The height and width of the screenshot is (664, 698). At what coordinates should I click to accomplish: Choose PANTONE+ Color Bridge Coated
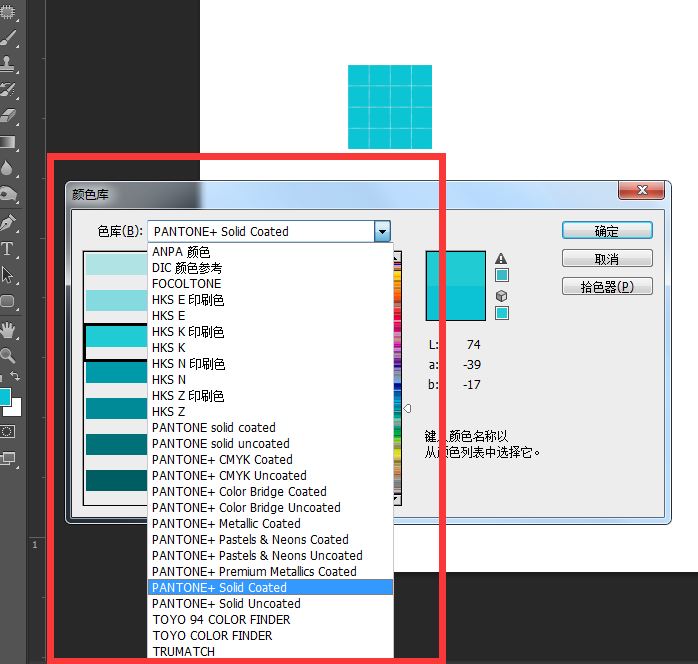click(x=270, y=492)
